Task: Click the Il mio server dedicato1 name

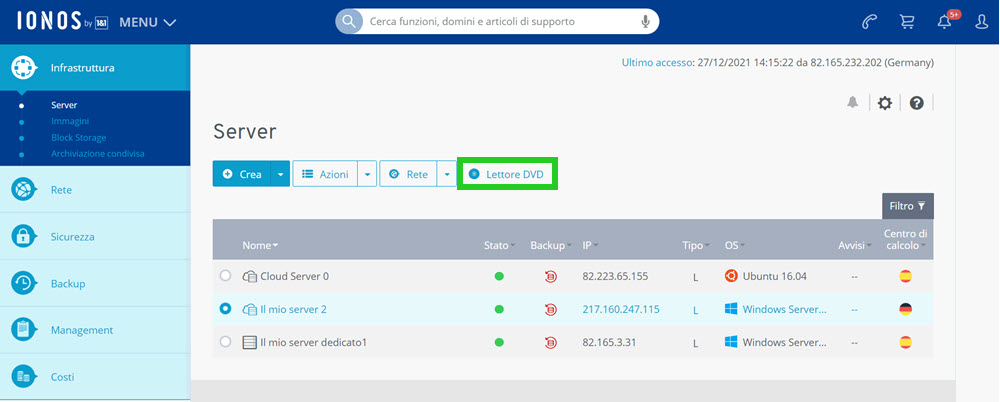Action: (314, 342)
